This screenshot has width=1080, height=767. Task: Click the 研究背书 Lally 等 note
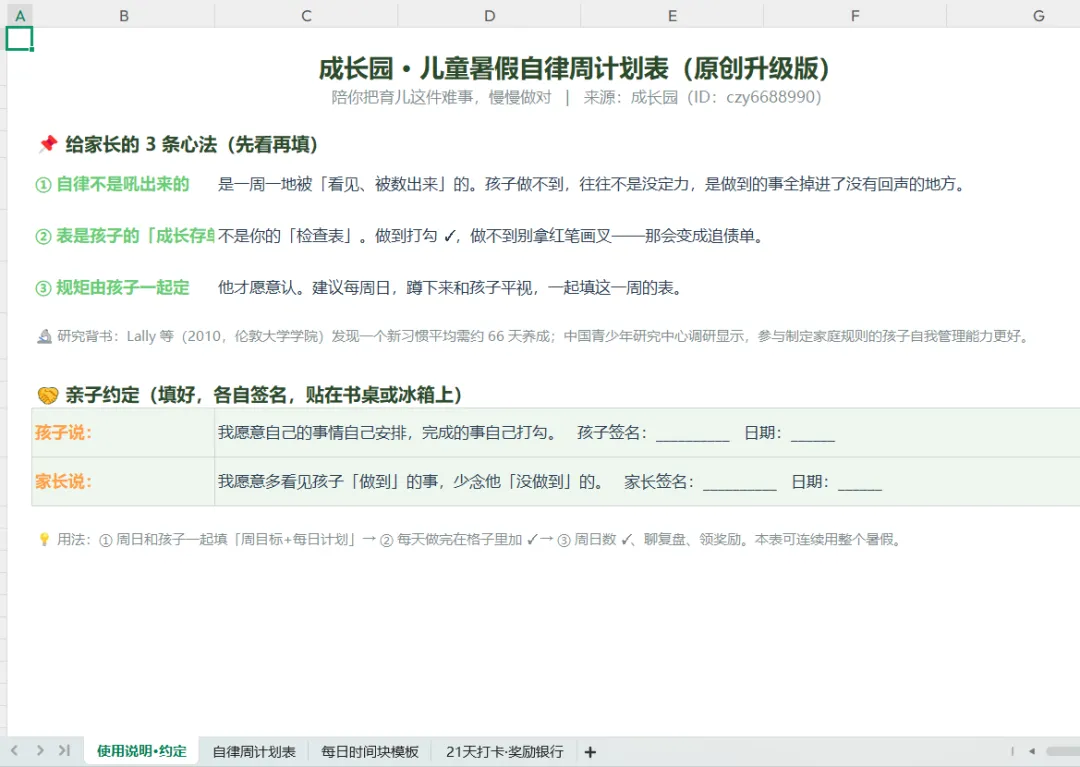click(x=543, y=336)
